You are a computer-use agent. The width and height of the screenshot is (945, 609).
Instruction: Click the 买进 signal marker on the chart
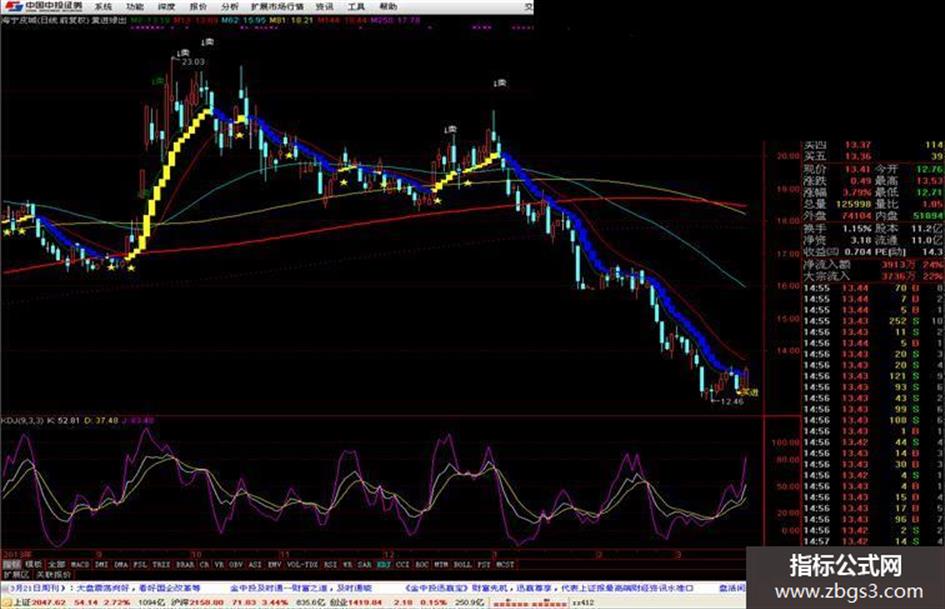pyautogui.click(x=750, y=392)
